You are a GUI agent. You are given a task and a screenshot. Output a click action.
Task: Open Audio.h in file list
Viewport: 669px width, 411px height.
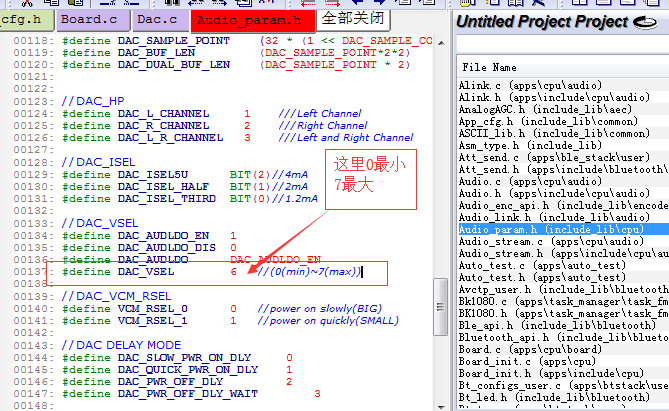coord(554,193)
